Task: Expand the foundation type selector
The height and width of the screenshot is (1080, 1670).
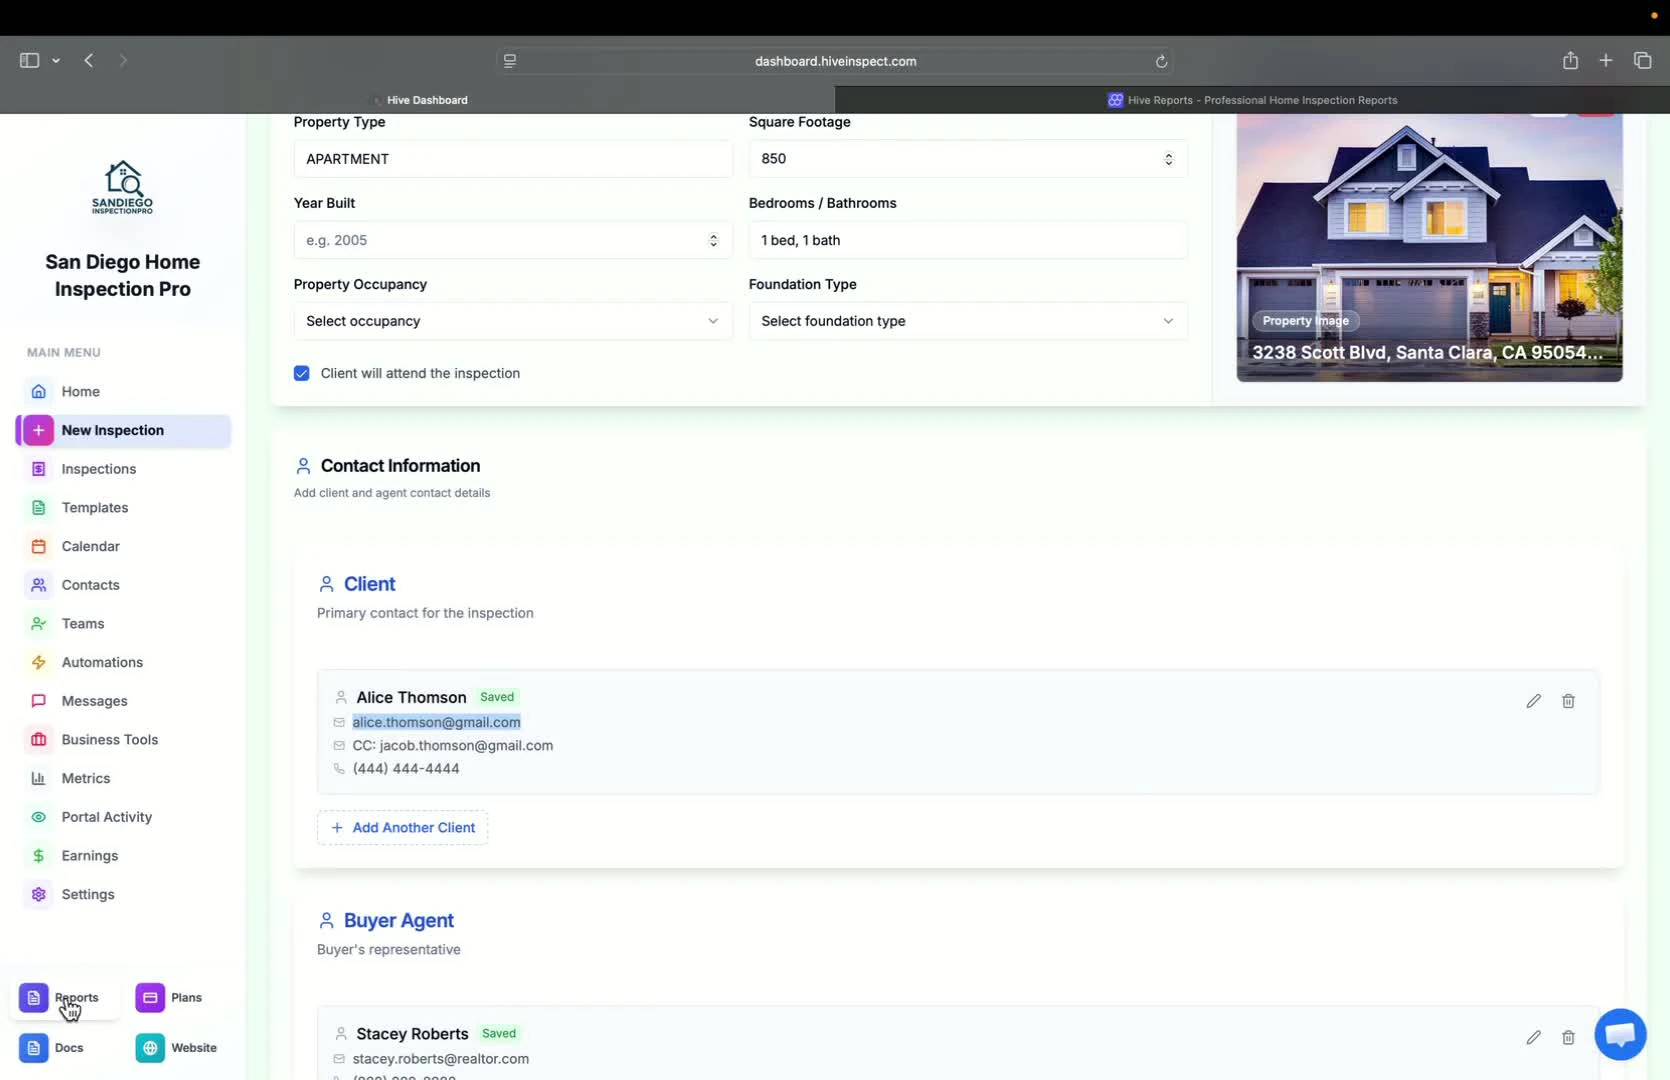Action: pos(966,321)
